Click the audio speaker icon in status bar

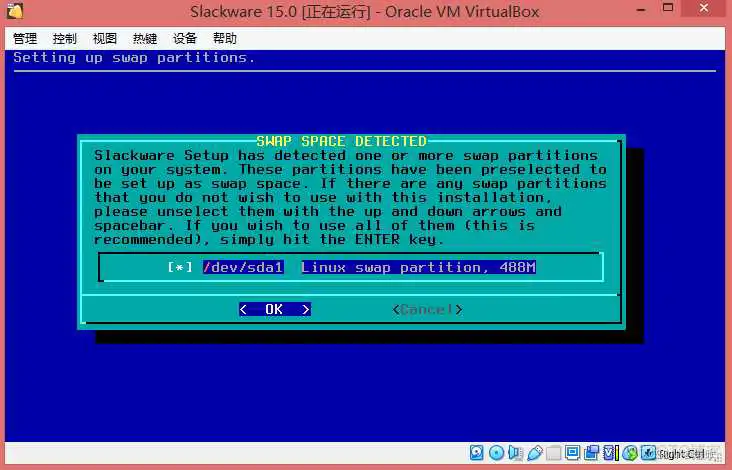(515, 452)
